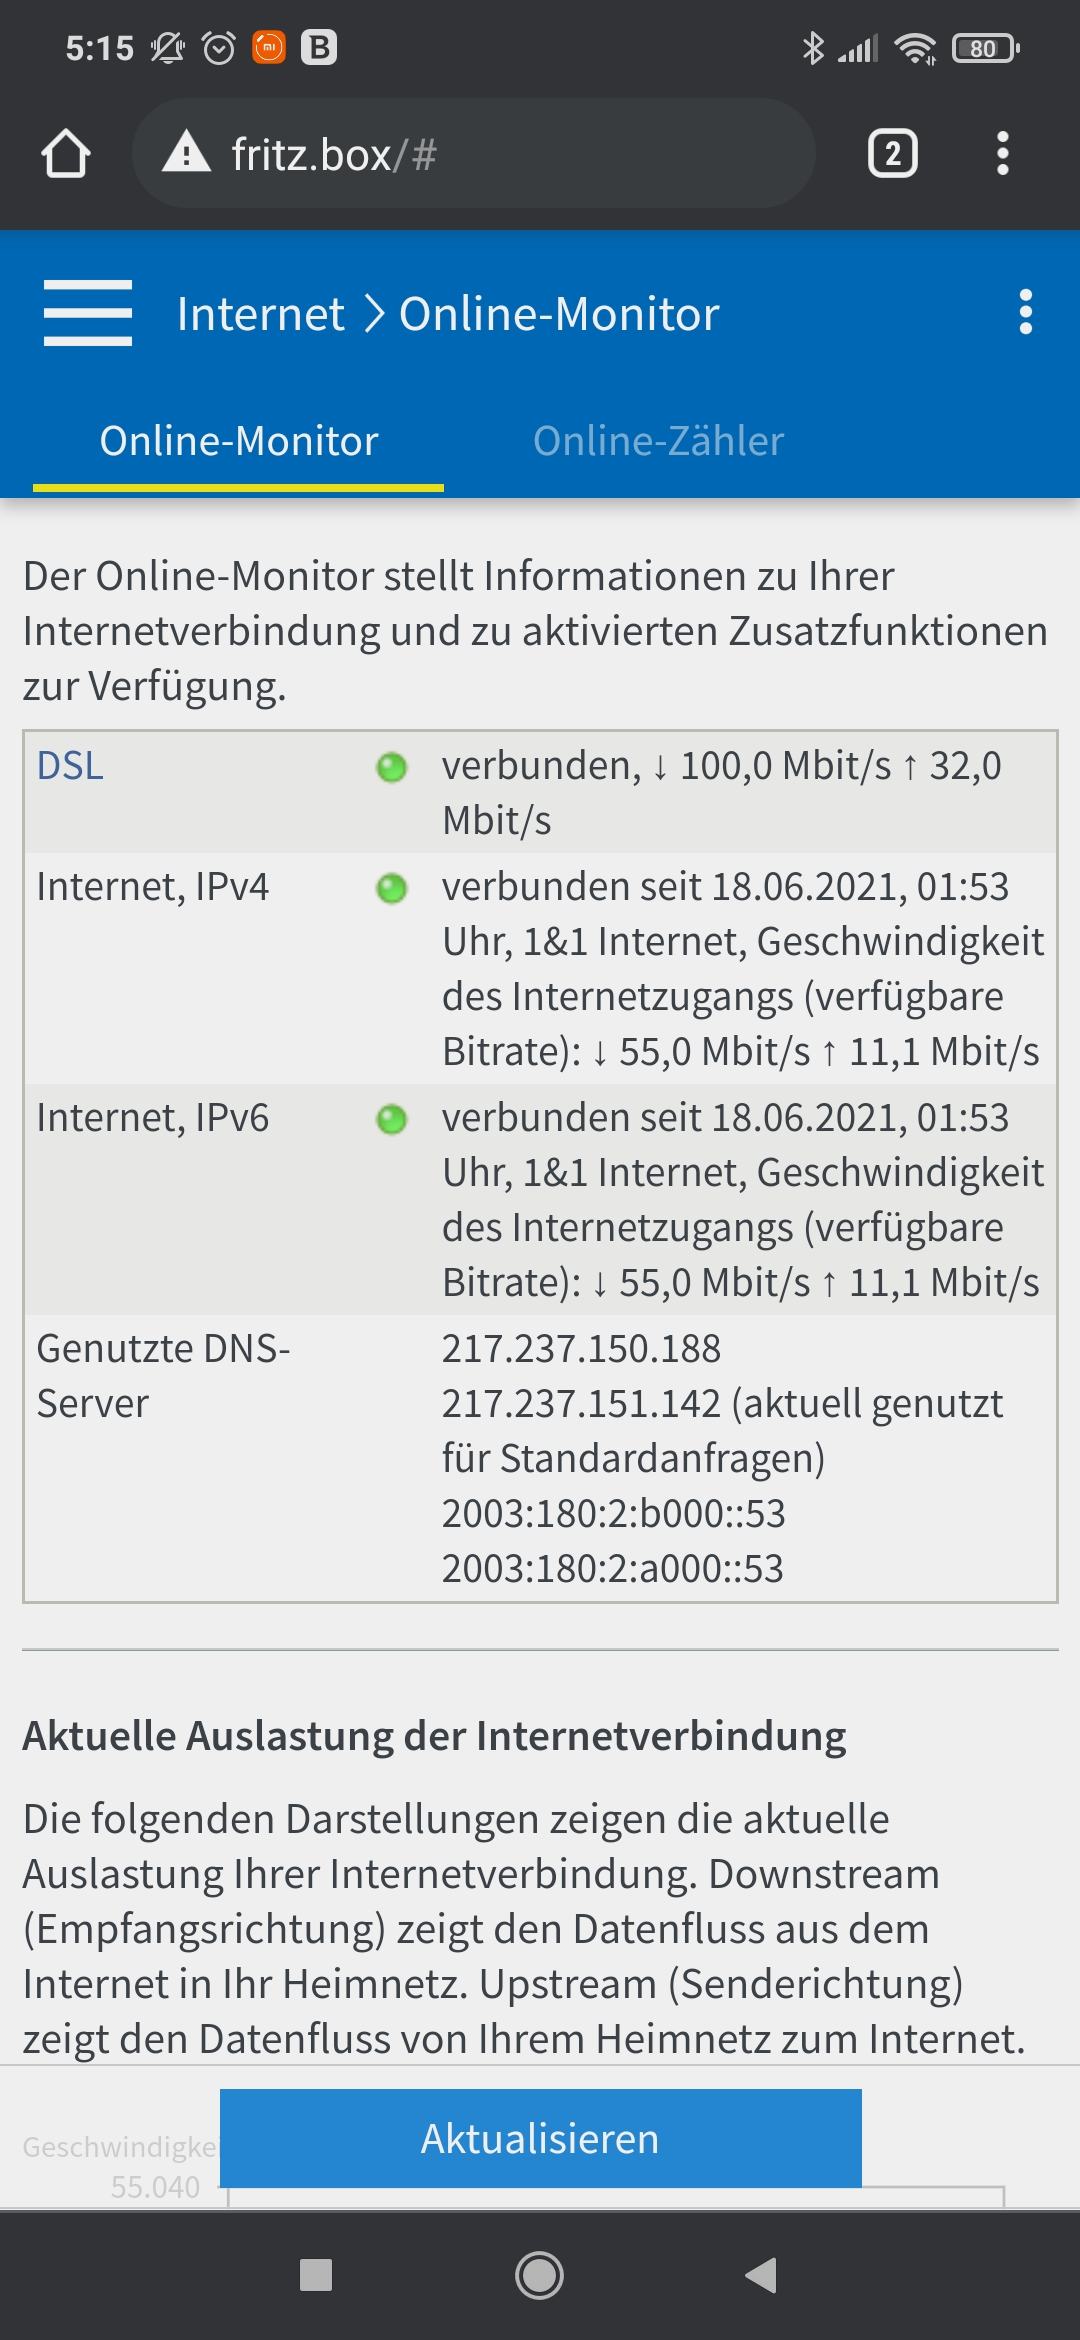Tap the IPv4 green connection indicator
The height and width of the screenshot is (2340, 1080).
point(391,888)
